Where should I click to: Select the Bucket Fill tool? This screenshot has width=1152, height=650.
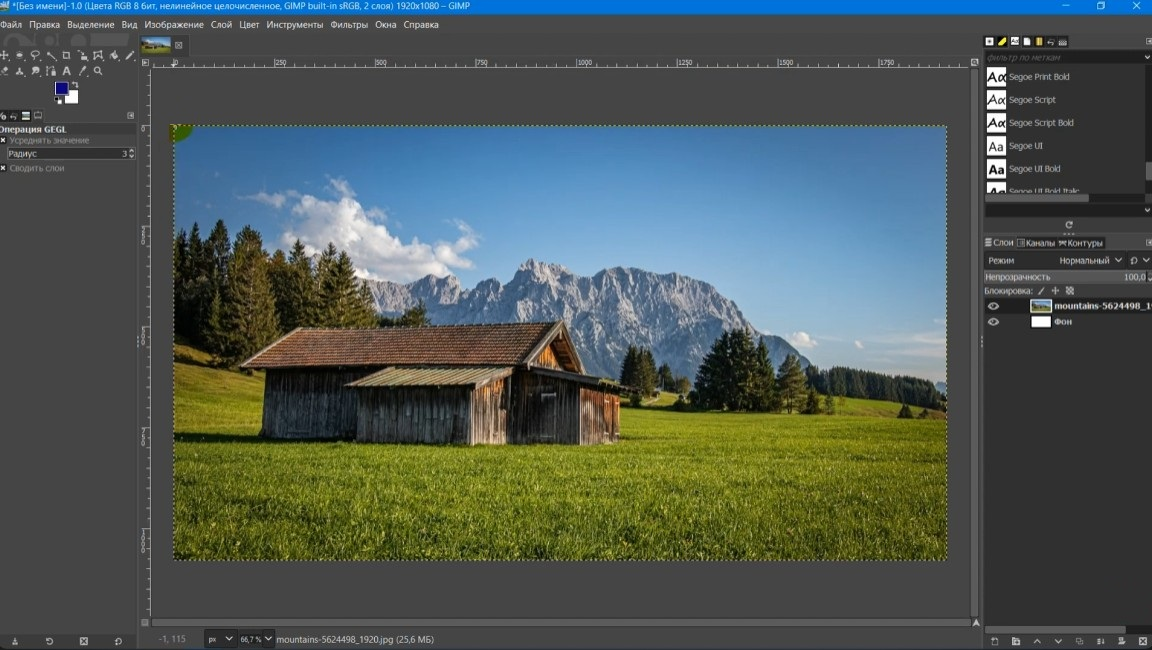(x=114, y=55)
